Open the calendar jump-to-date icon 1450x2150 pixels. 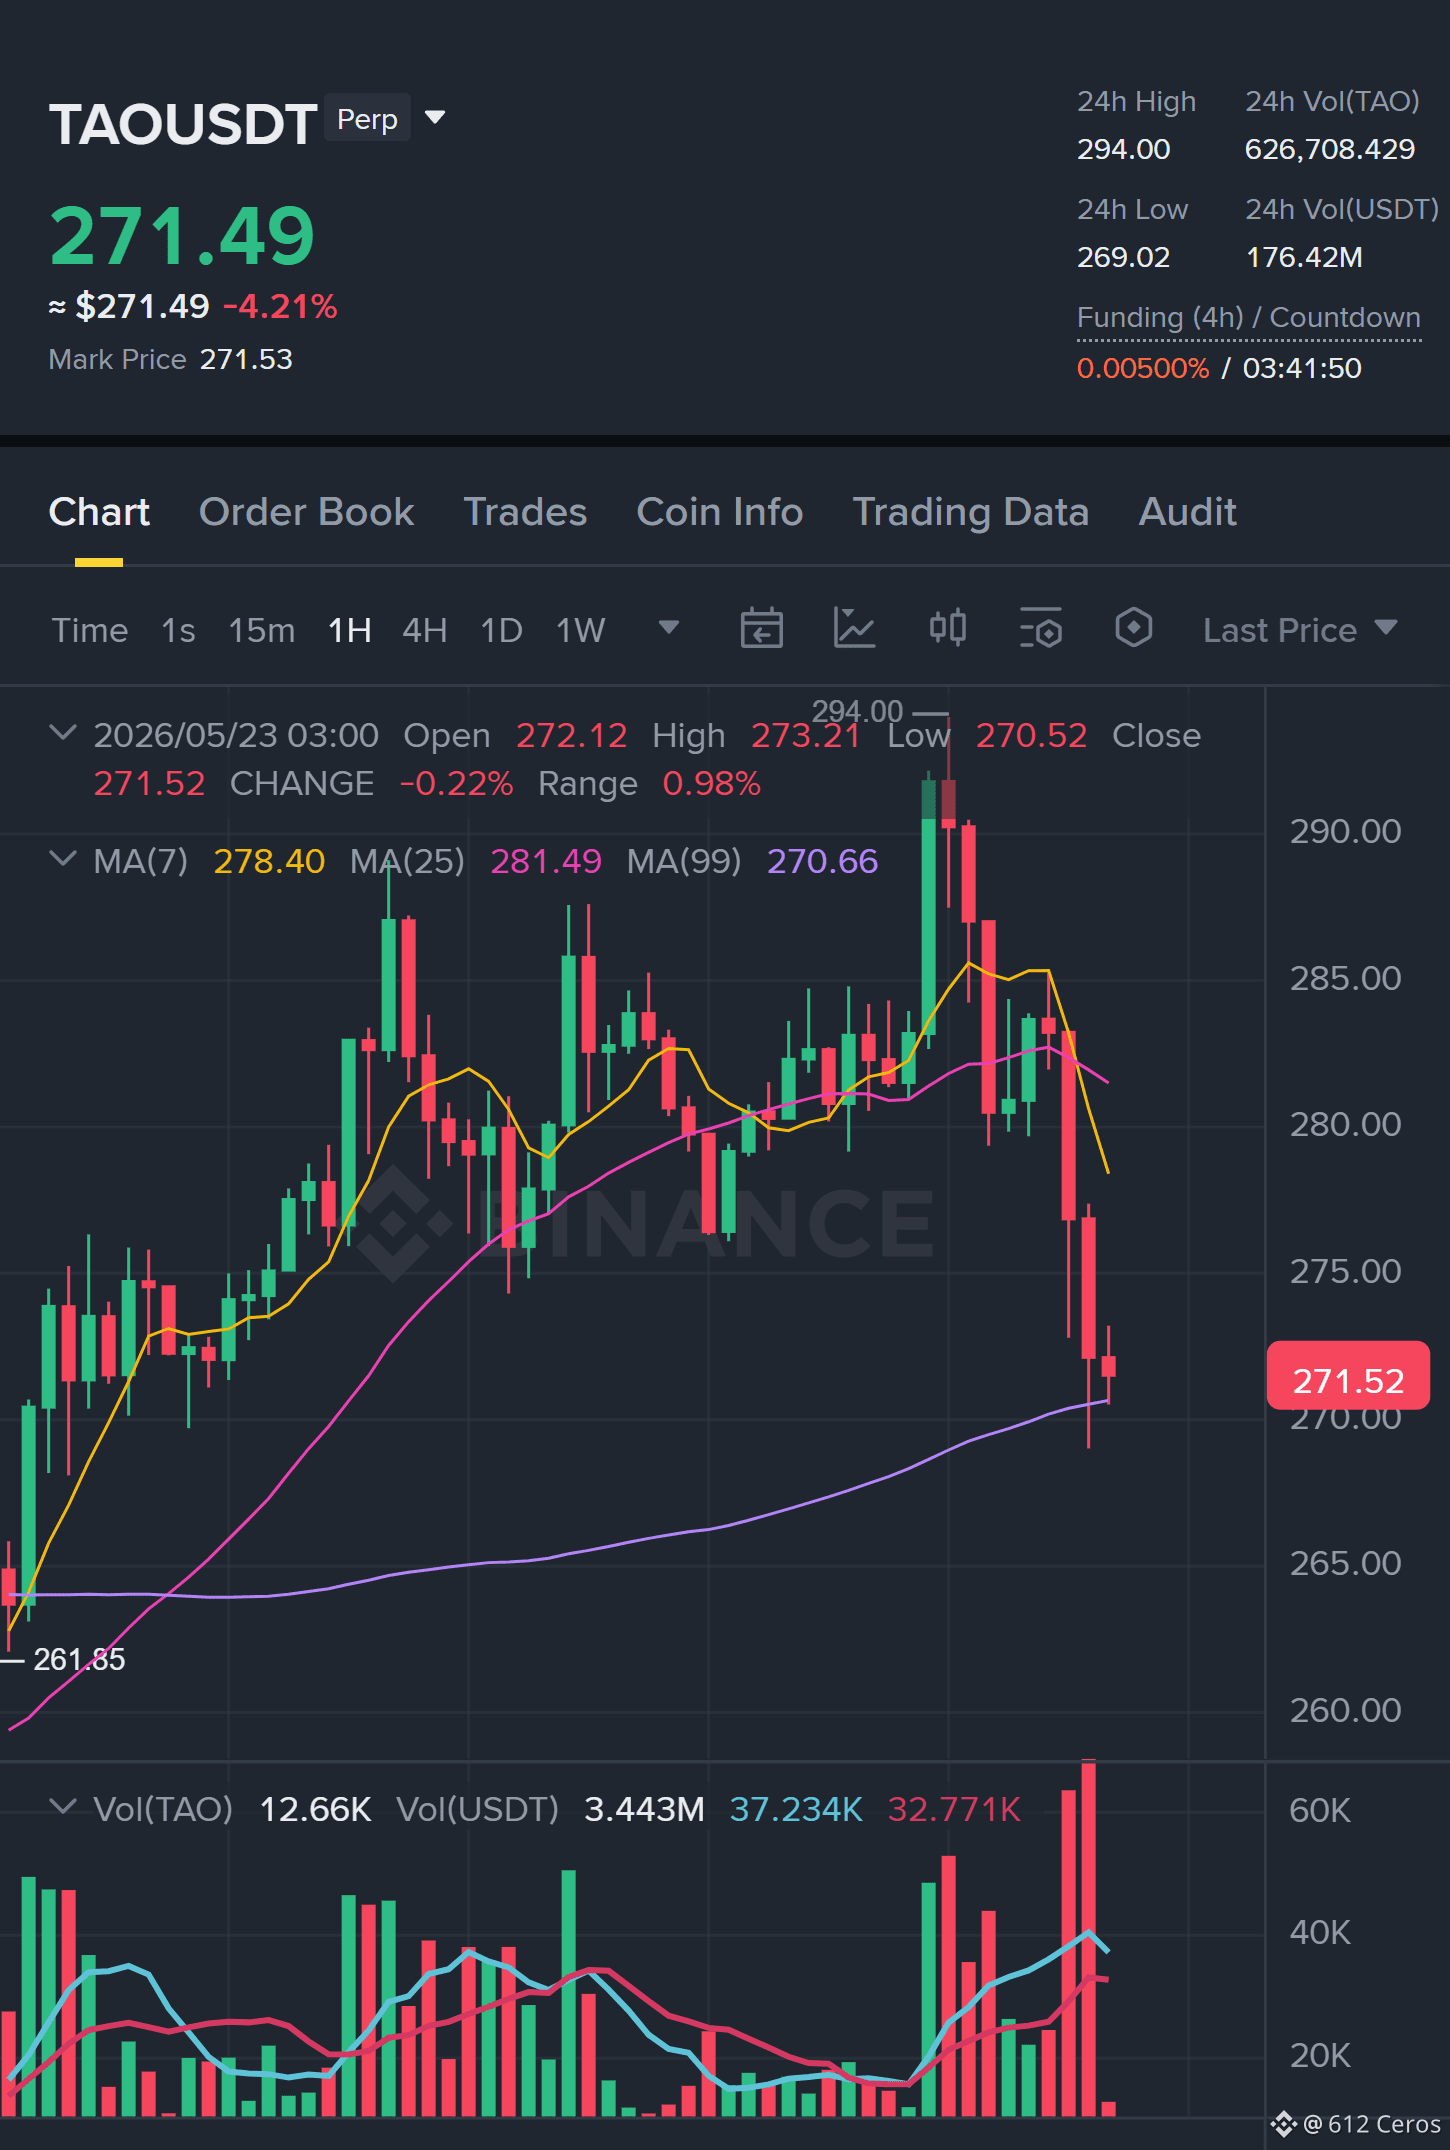761,629
